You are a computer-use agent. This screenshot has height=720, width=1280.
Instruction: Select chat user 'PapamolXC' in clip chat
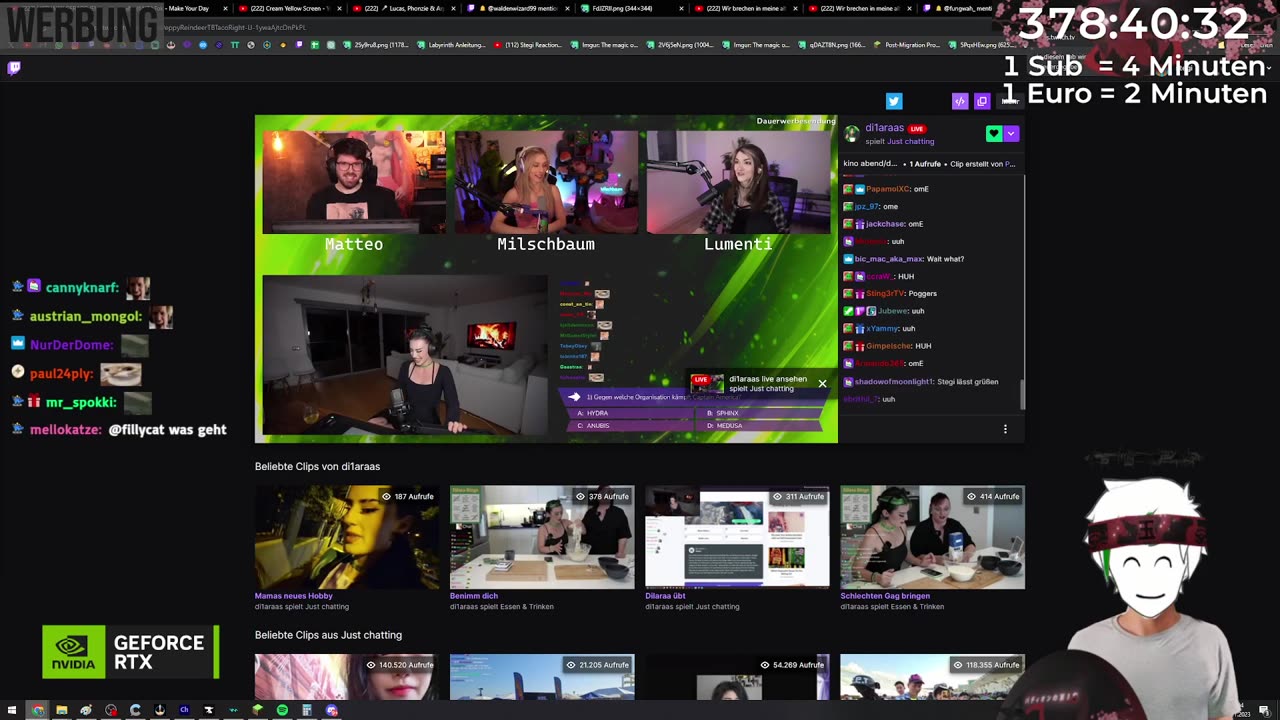tap(887, 189)
